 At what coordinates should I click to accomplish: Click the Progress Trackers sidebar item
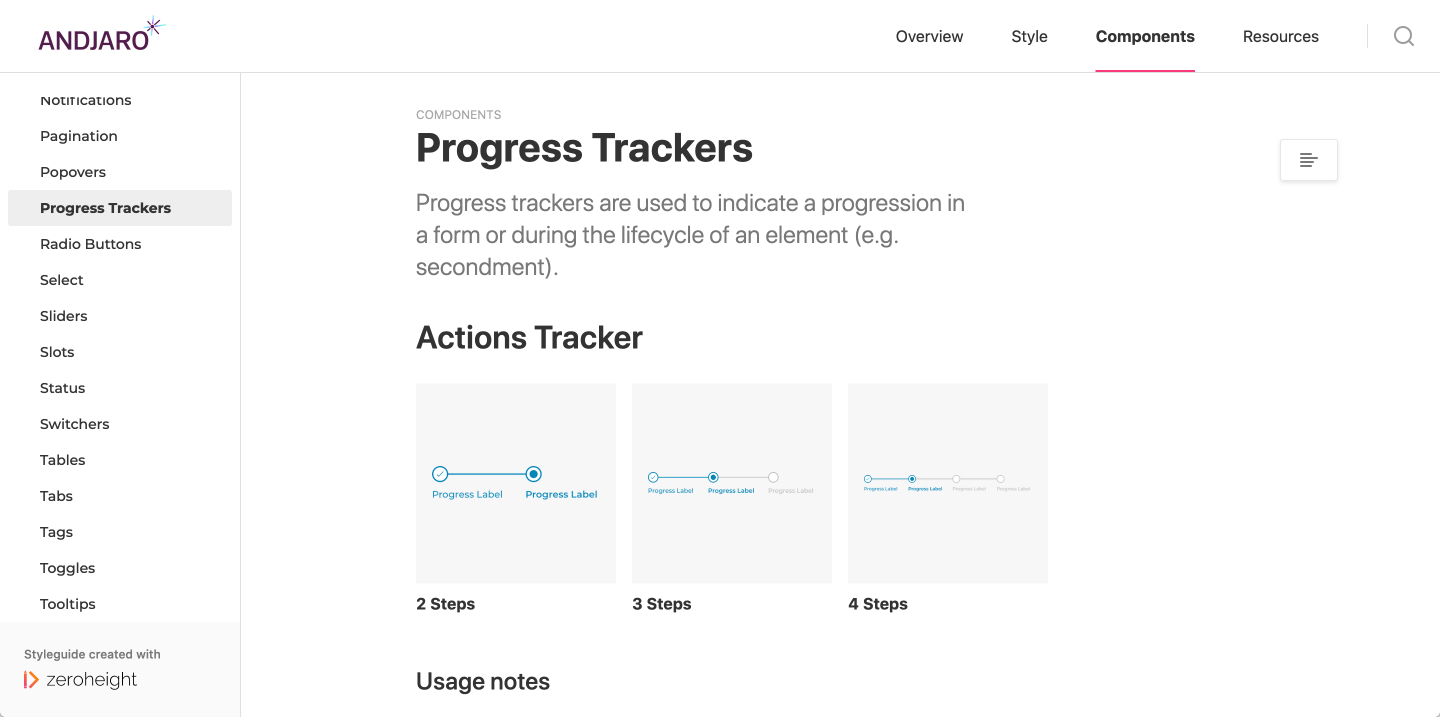120,208
